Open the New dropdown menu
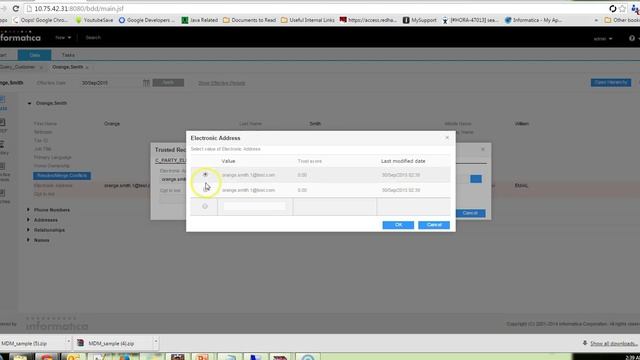This screenshot has height=360, width=640. click(63, 38)
